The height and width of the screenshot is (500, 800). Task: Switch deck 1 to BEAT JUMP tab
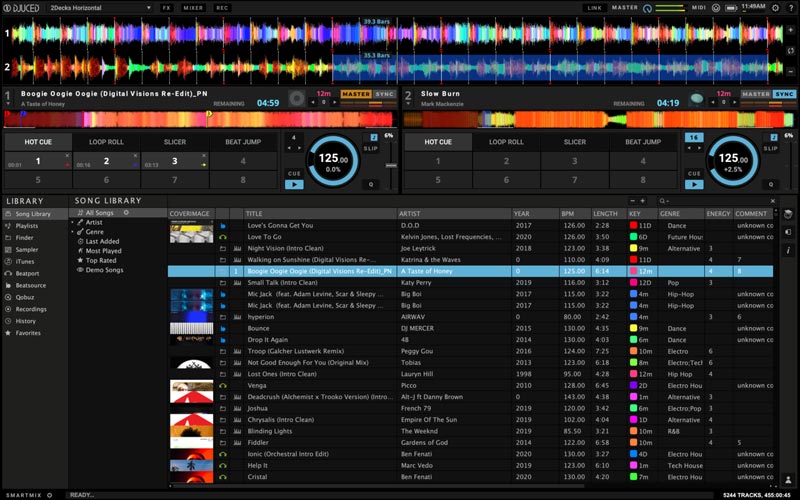pyautogui.click(x=243, y=142)
